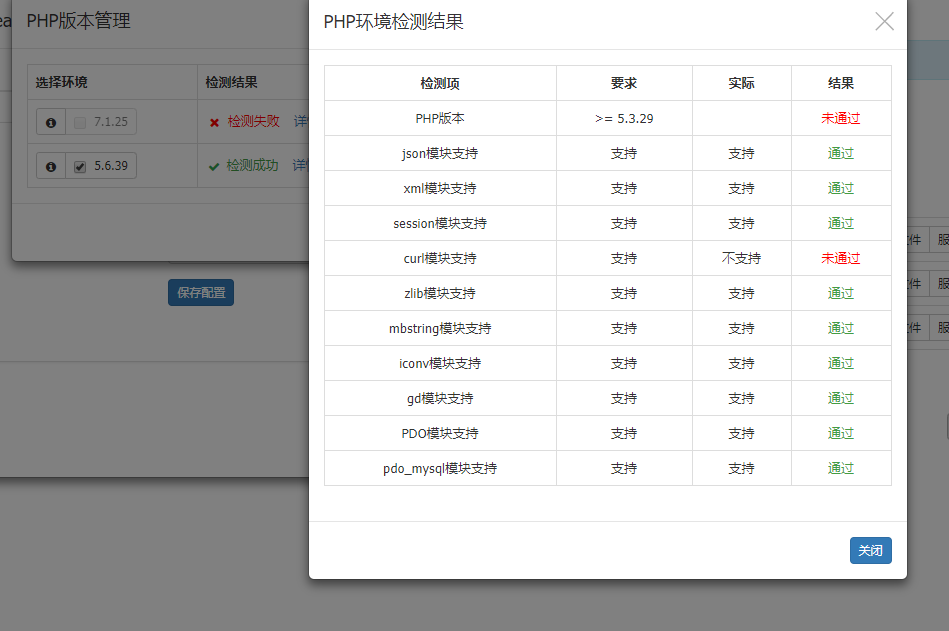The image size is (949, 631).
Task: Click the green checkmark 检测成功 icon
Action: click(x=214, y=166)
